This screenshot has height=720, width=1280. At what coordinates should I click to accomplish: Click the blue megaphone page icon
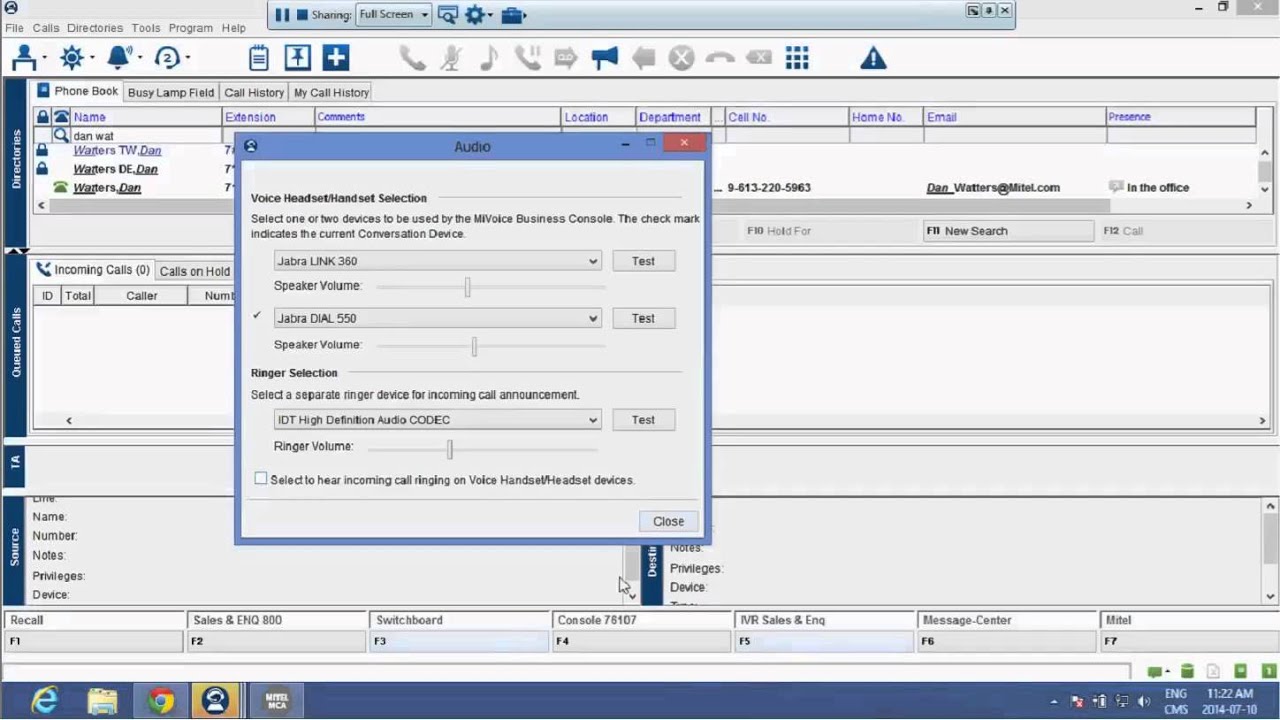[605, 58]
